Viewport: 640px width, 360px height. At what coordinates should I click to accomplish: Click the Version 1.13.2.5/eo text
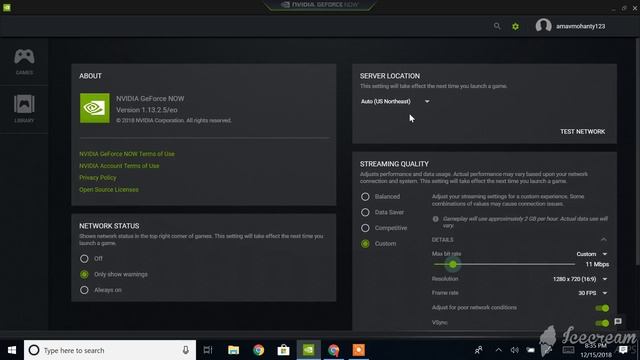click(147, 110)
